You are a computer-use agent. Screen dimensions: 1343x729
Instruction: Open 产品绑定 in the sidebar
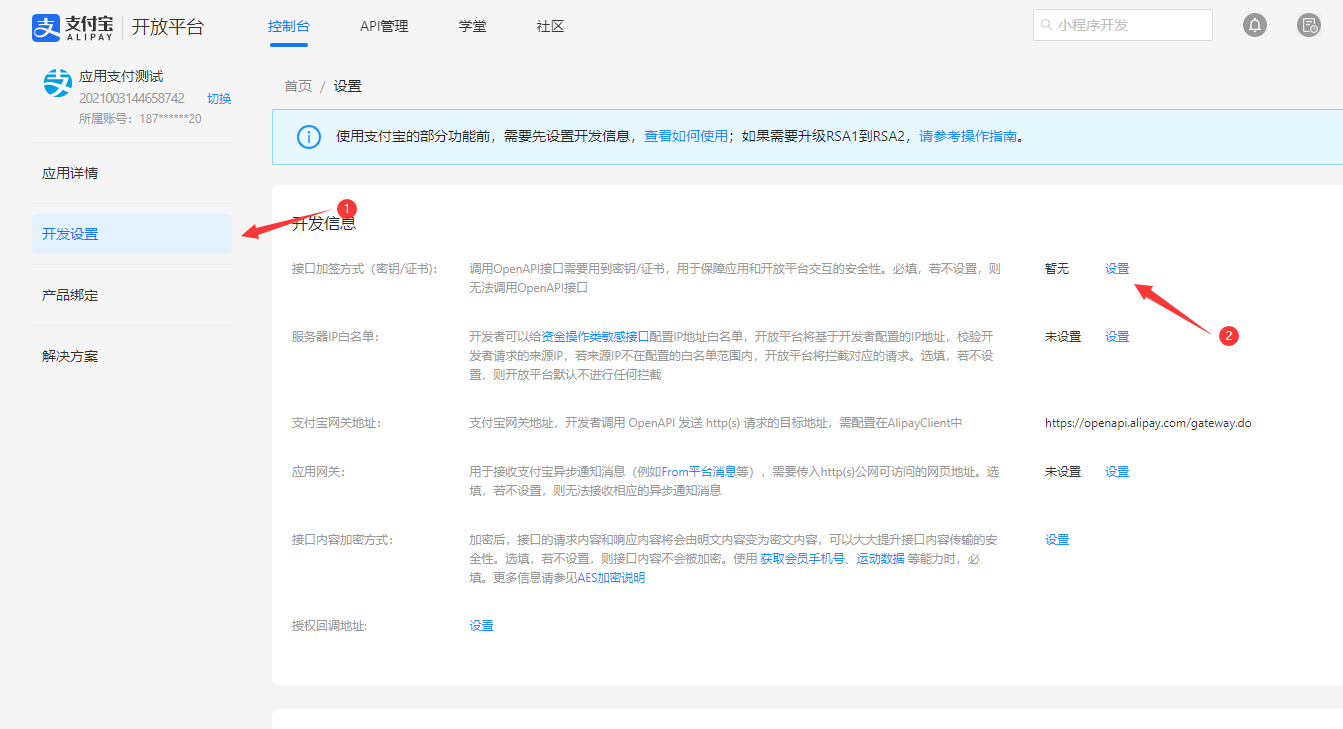(70, 295)
